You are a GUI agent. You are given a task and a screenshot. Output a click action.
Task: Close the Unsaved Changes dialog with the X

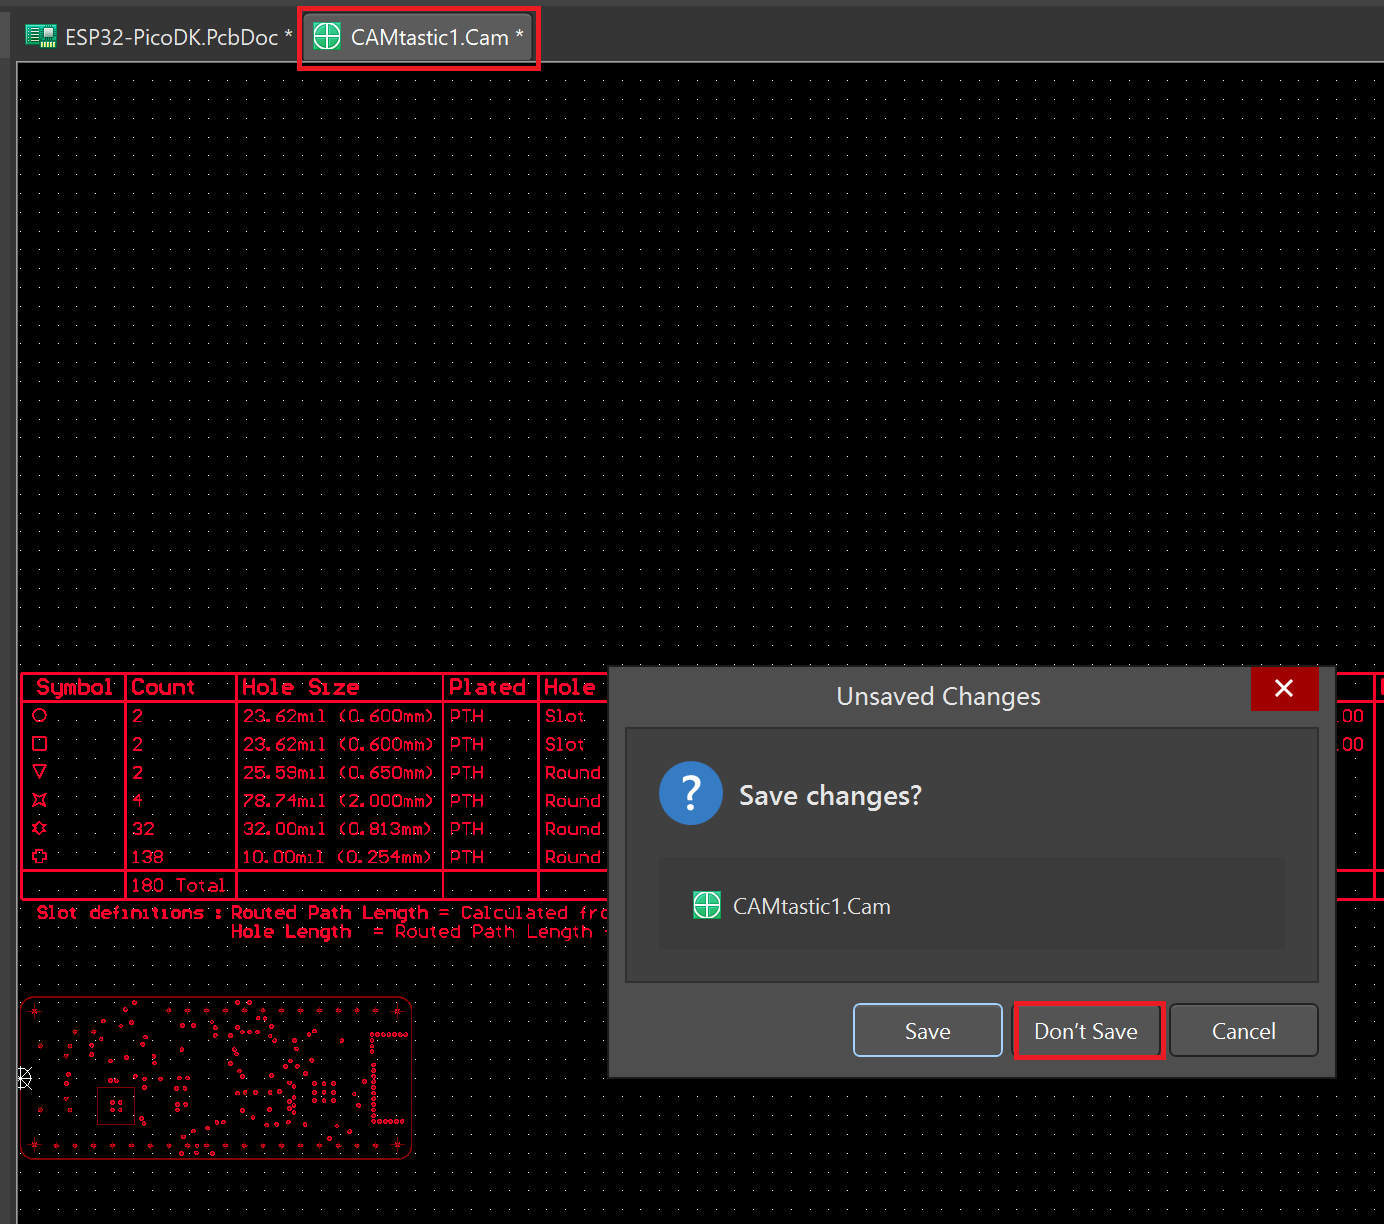[1284, 688]
